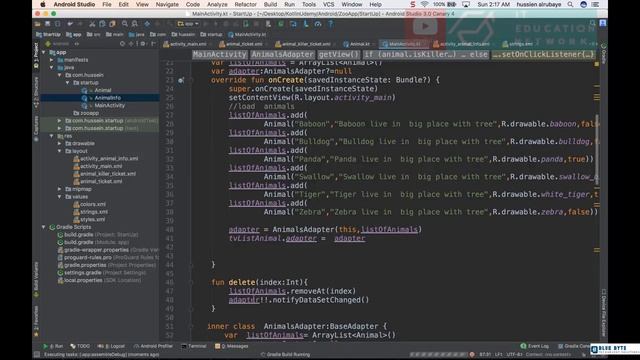Click the search everywhere magnifier icon

(x=593, y=24)
